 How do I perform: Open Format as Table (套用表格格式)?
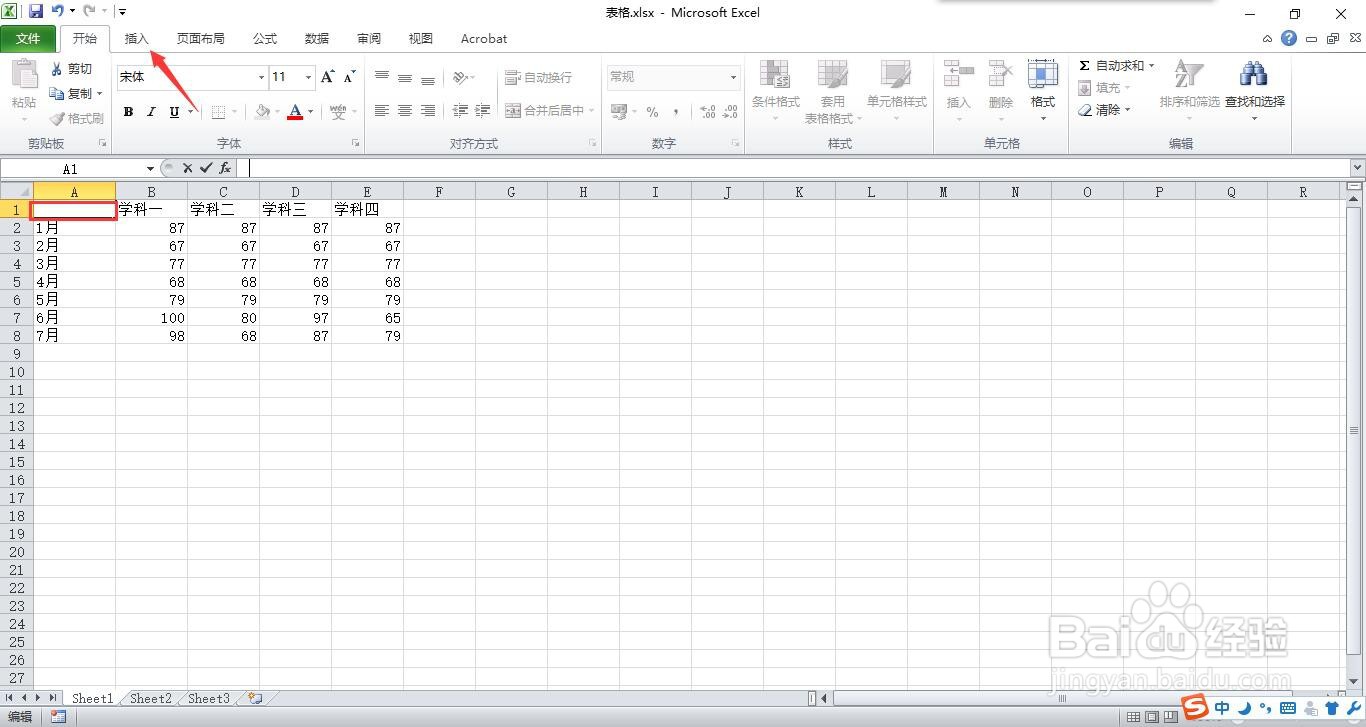832,90
